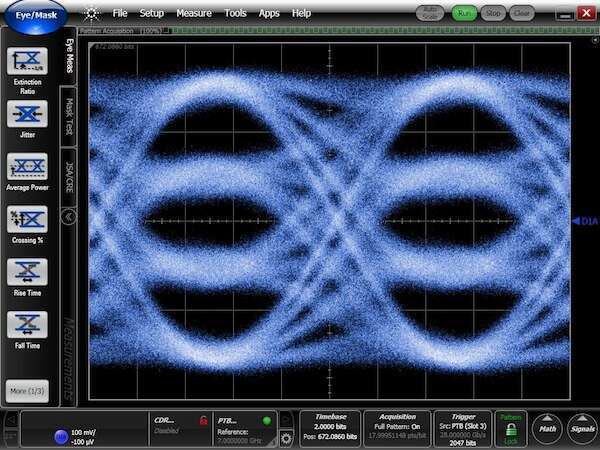This screenshot has width=600, height=450.
Task: Measure Fall Time with sidebar icon
Action: [x=27, y=325]
